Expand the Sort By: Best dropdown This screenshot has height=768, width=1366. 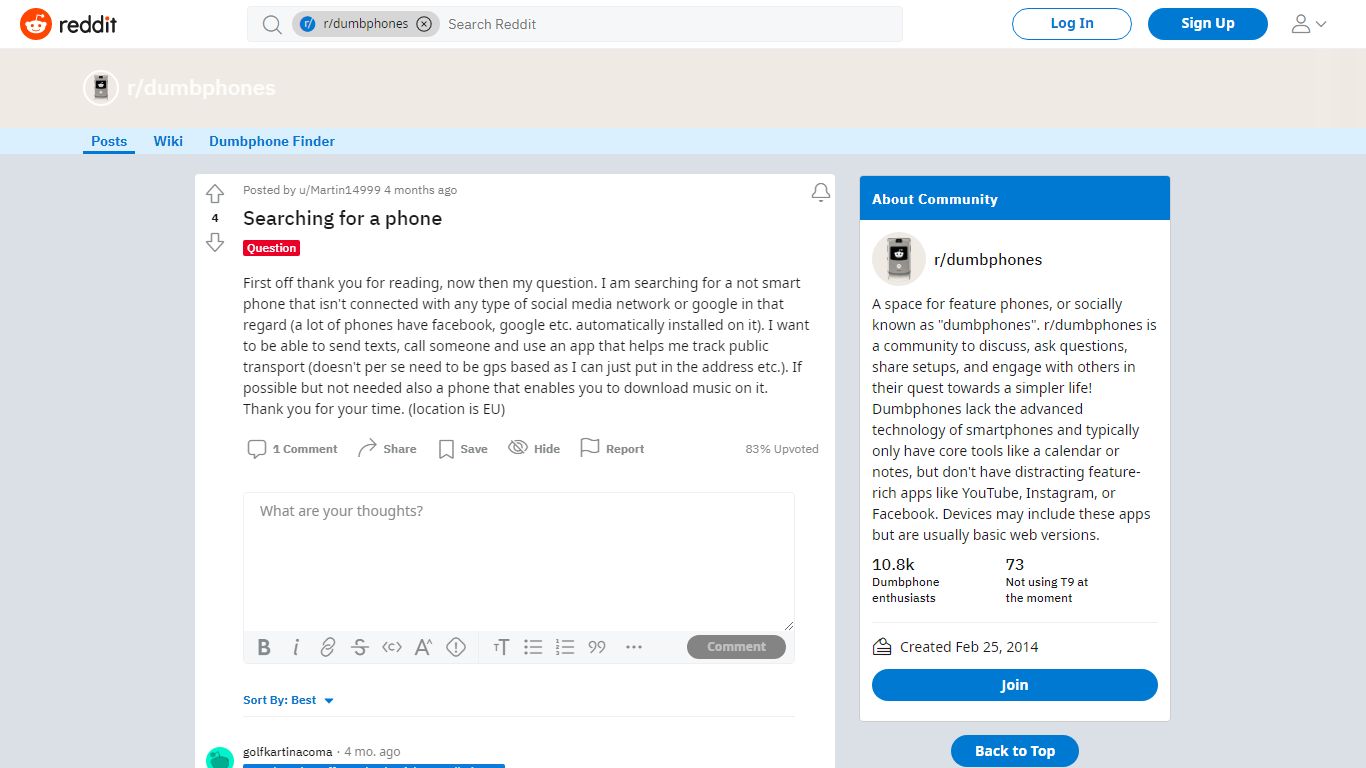(288, 700)
